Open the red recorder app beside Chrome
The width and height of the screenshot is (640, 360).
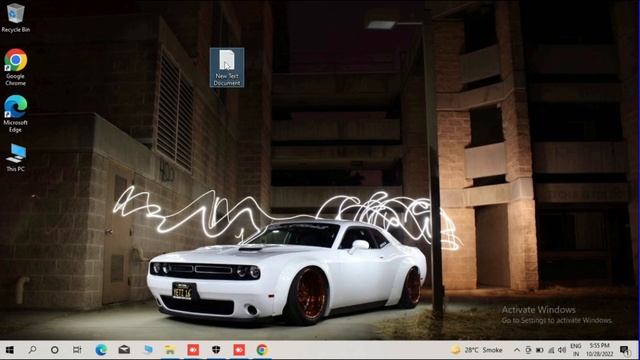click(239, 350)
